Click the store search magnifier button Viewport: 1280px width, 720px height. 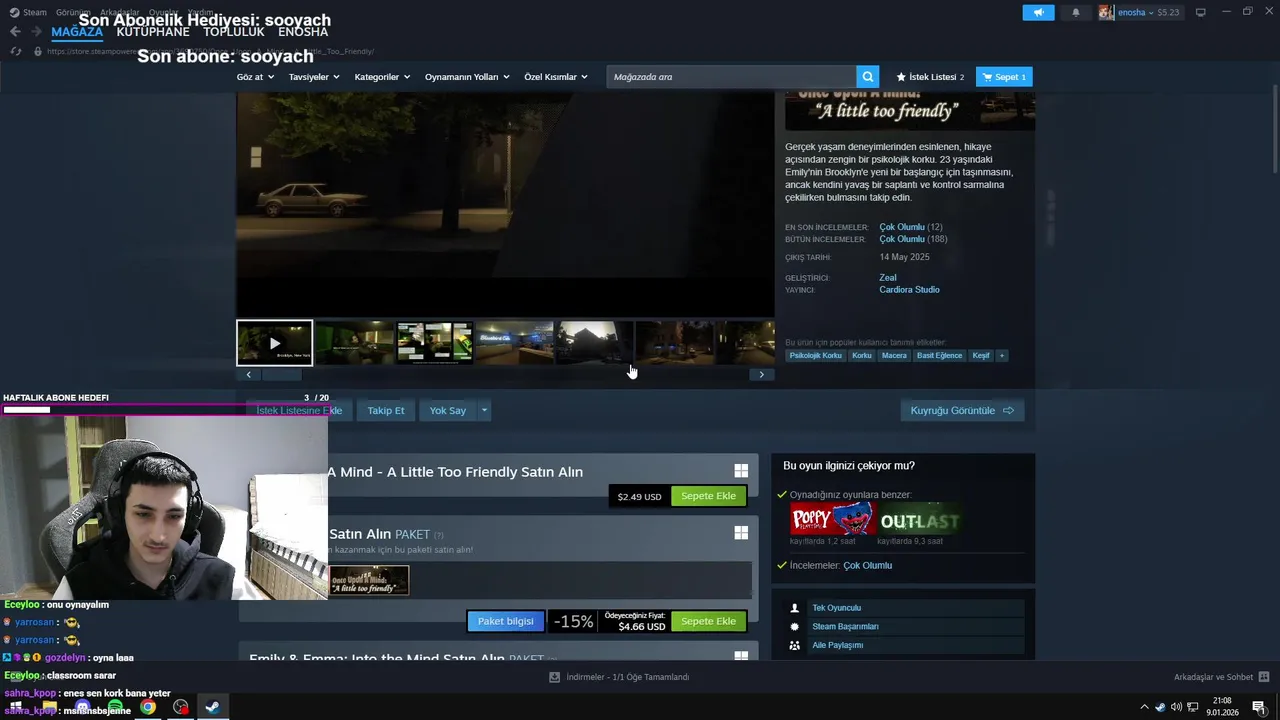(x=868, y=76)
